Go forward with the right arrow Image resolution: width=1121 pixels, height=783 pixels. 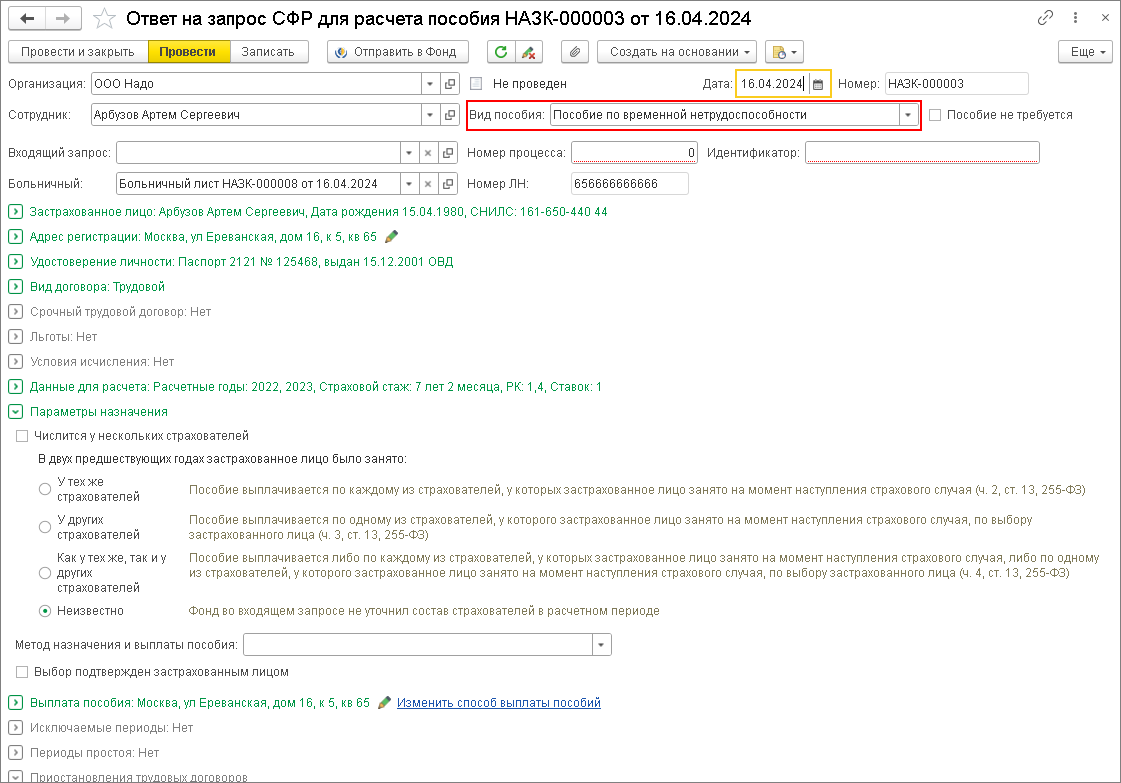pyautogui.click(x=63, y=19)
